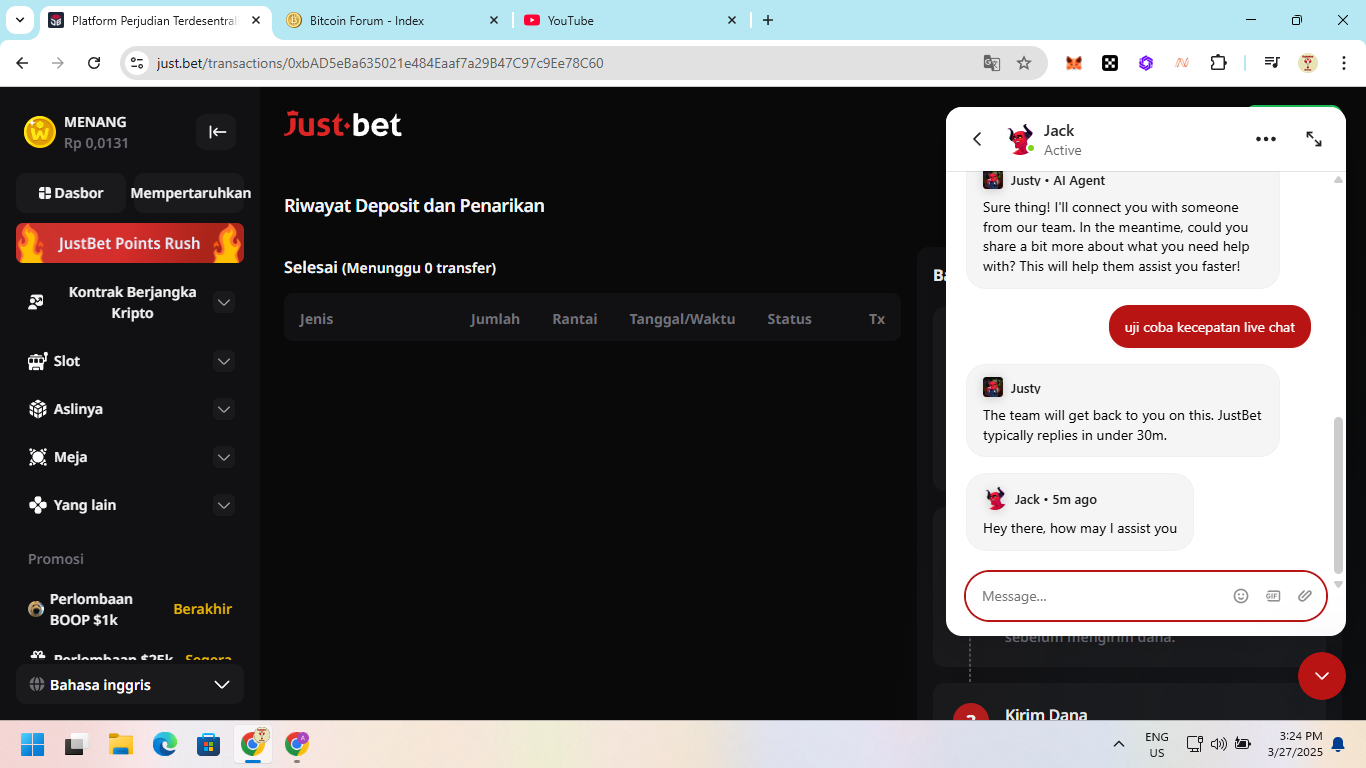Screen dimensions: 1366x768
Task: Open Perlombaan BOOP $1k promotion
Action: pos(130,609)
